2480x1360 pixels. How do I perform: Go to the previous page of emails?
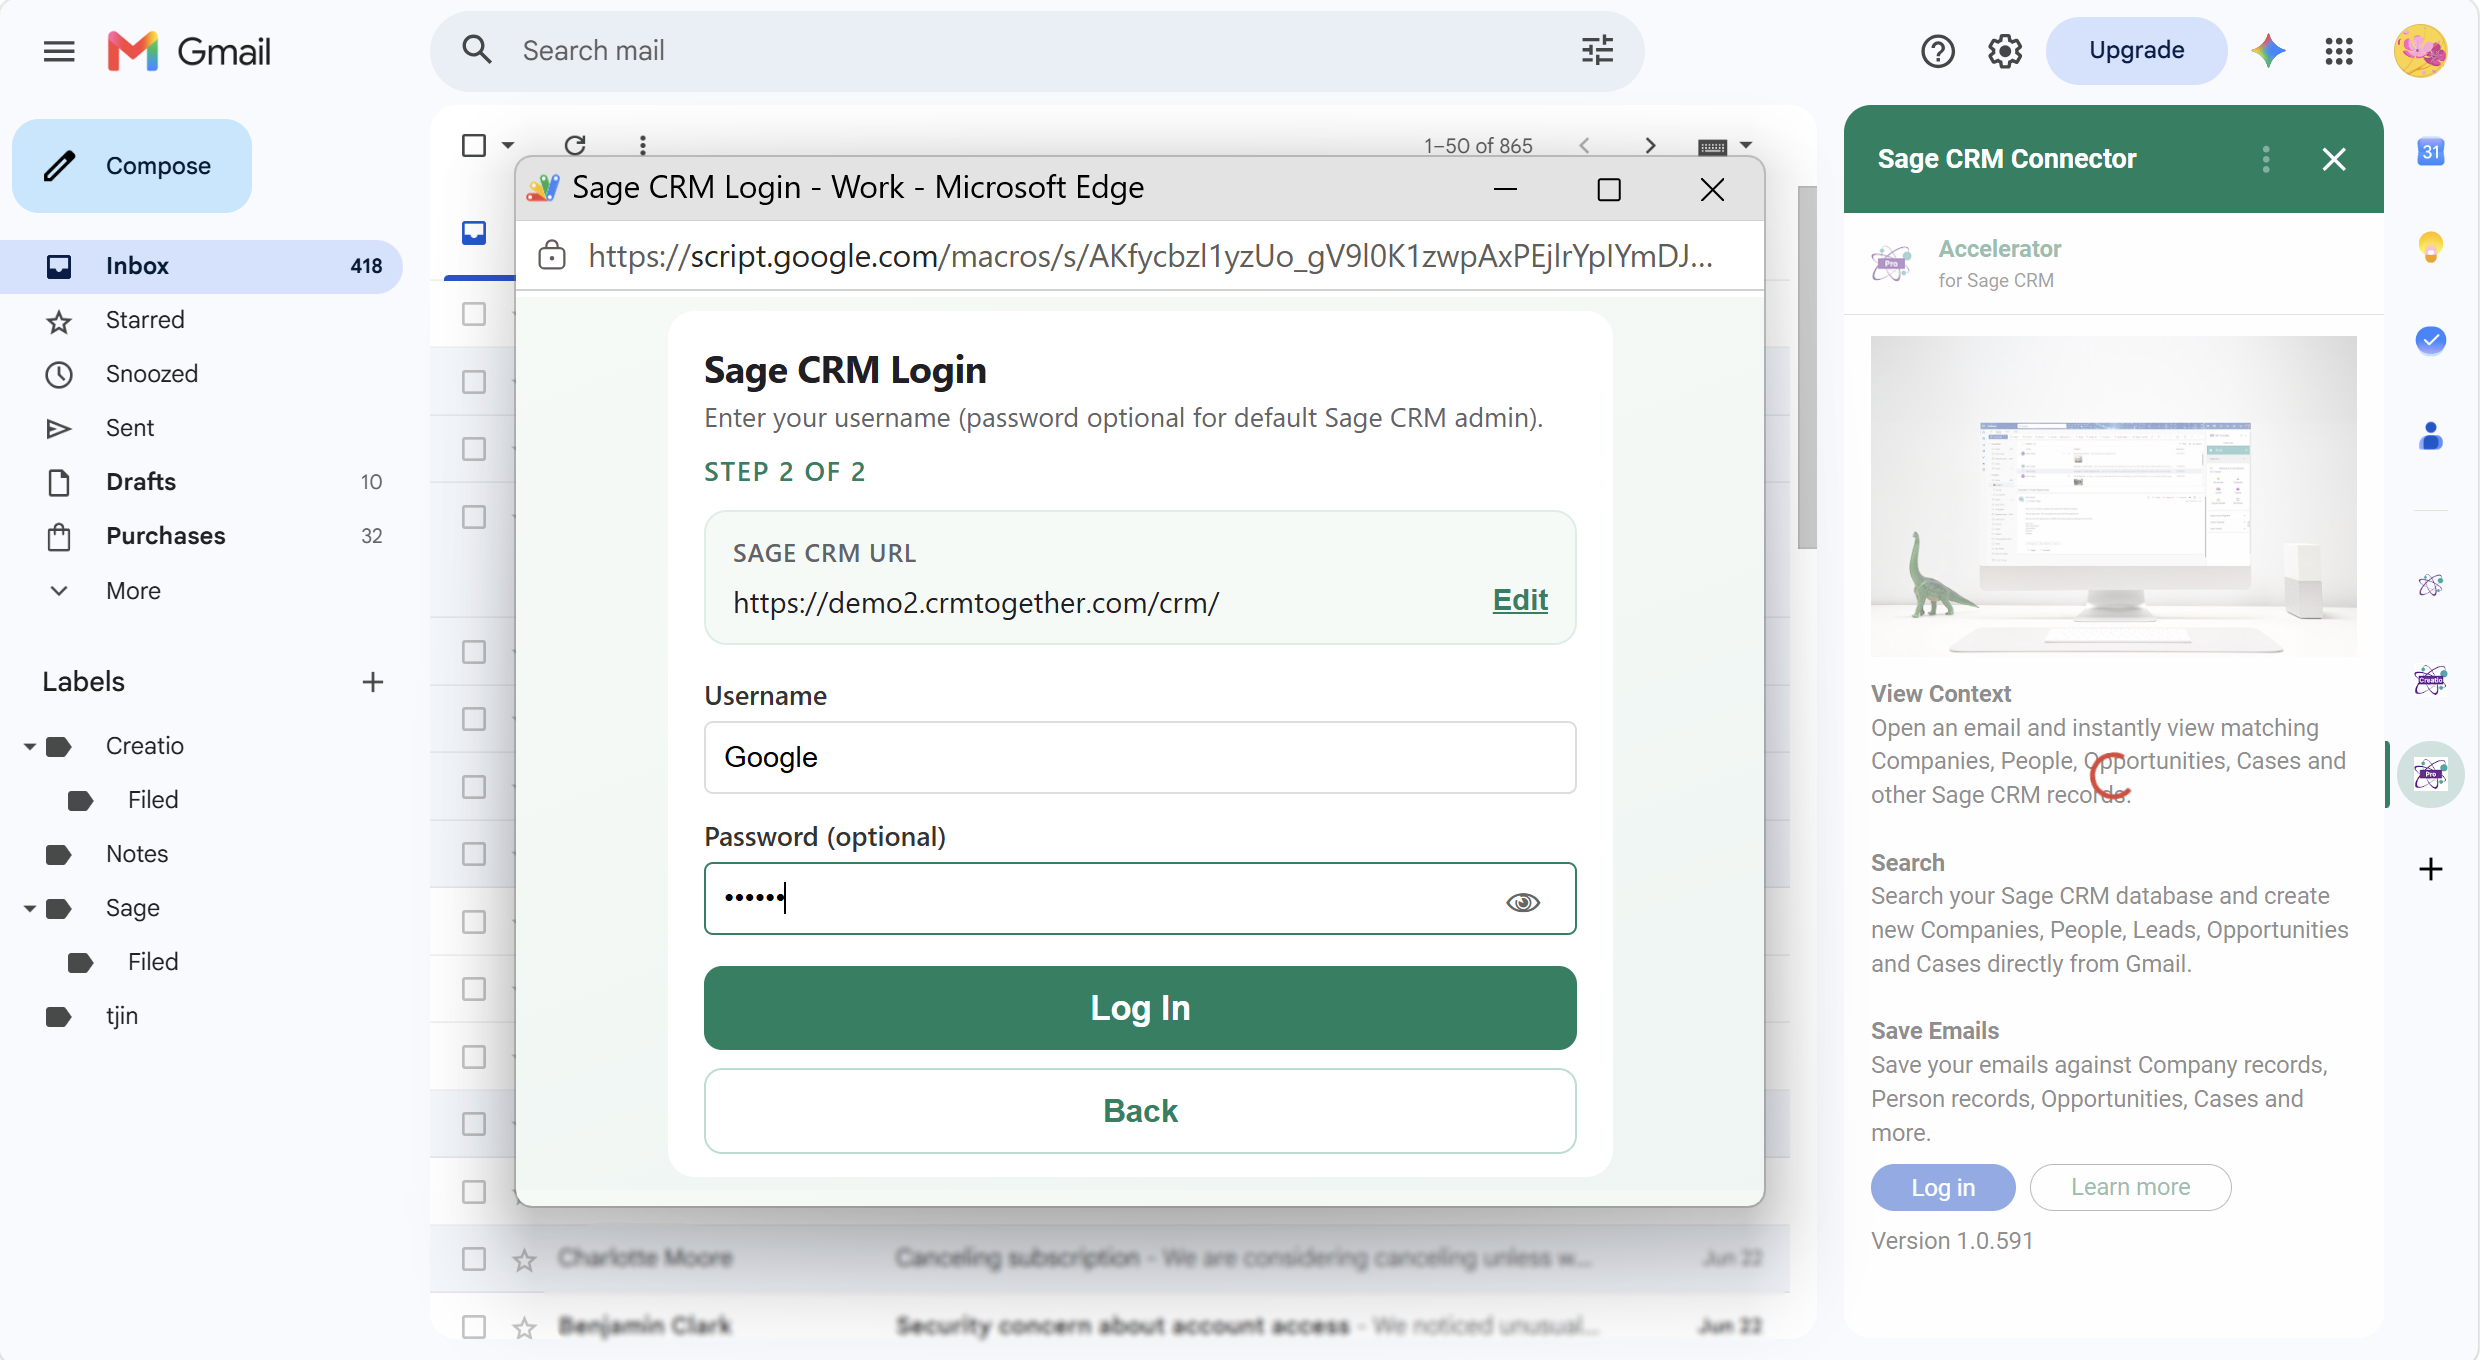1584,146
